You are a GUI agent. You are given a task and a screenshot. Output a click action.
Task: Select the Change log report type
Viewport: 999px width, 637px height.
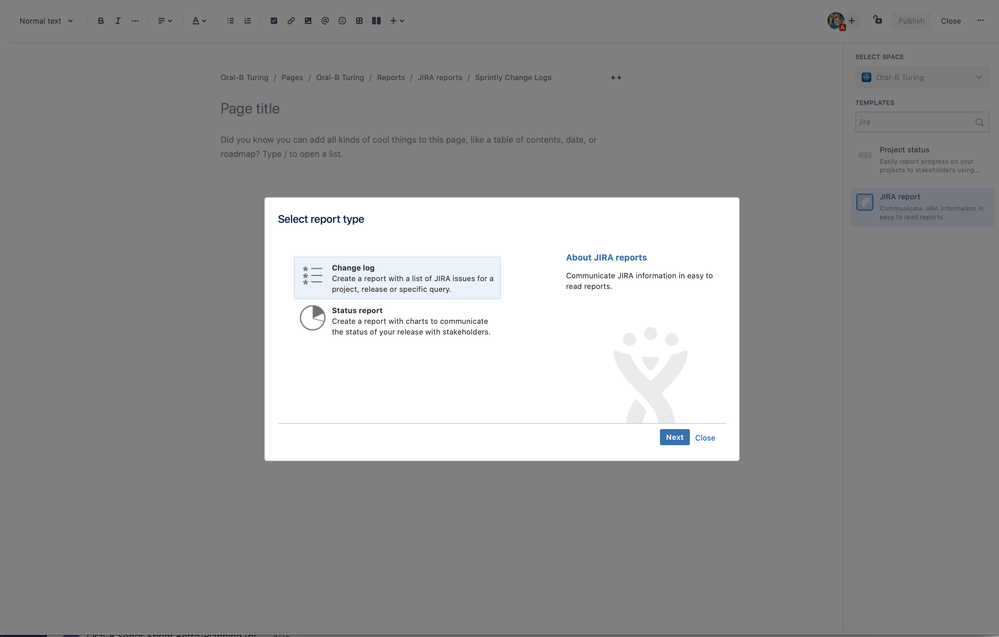click(397, 278)
